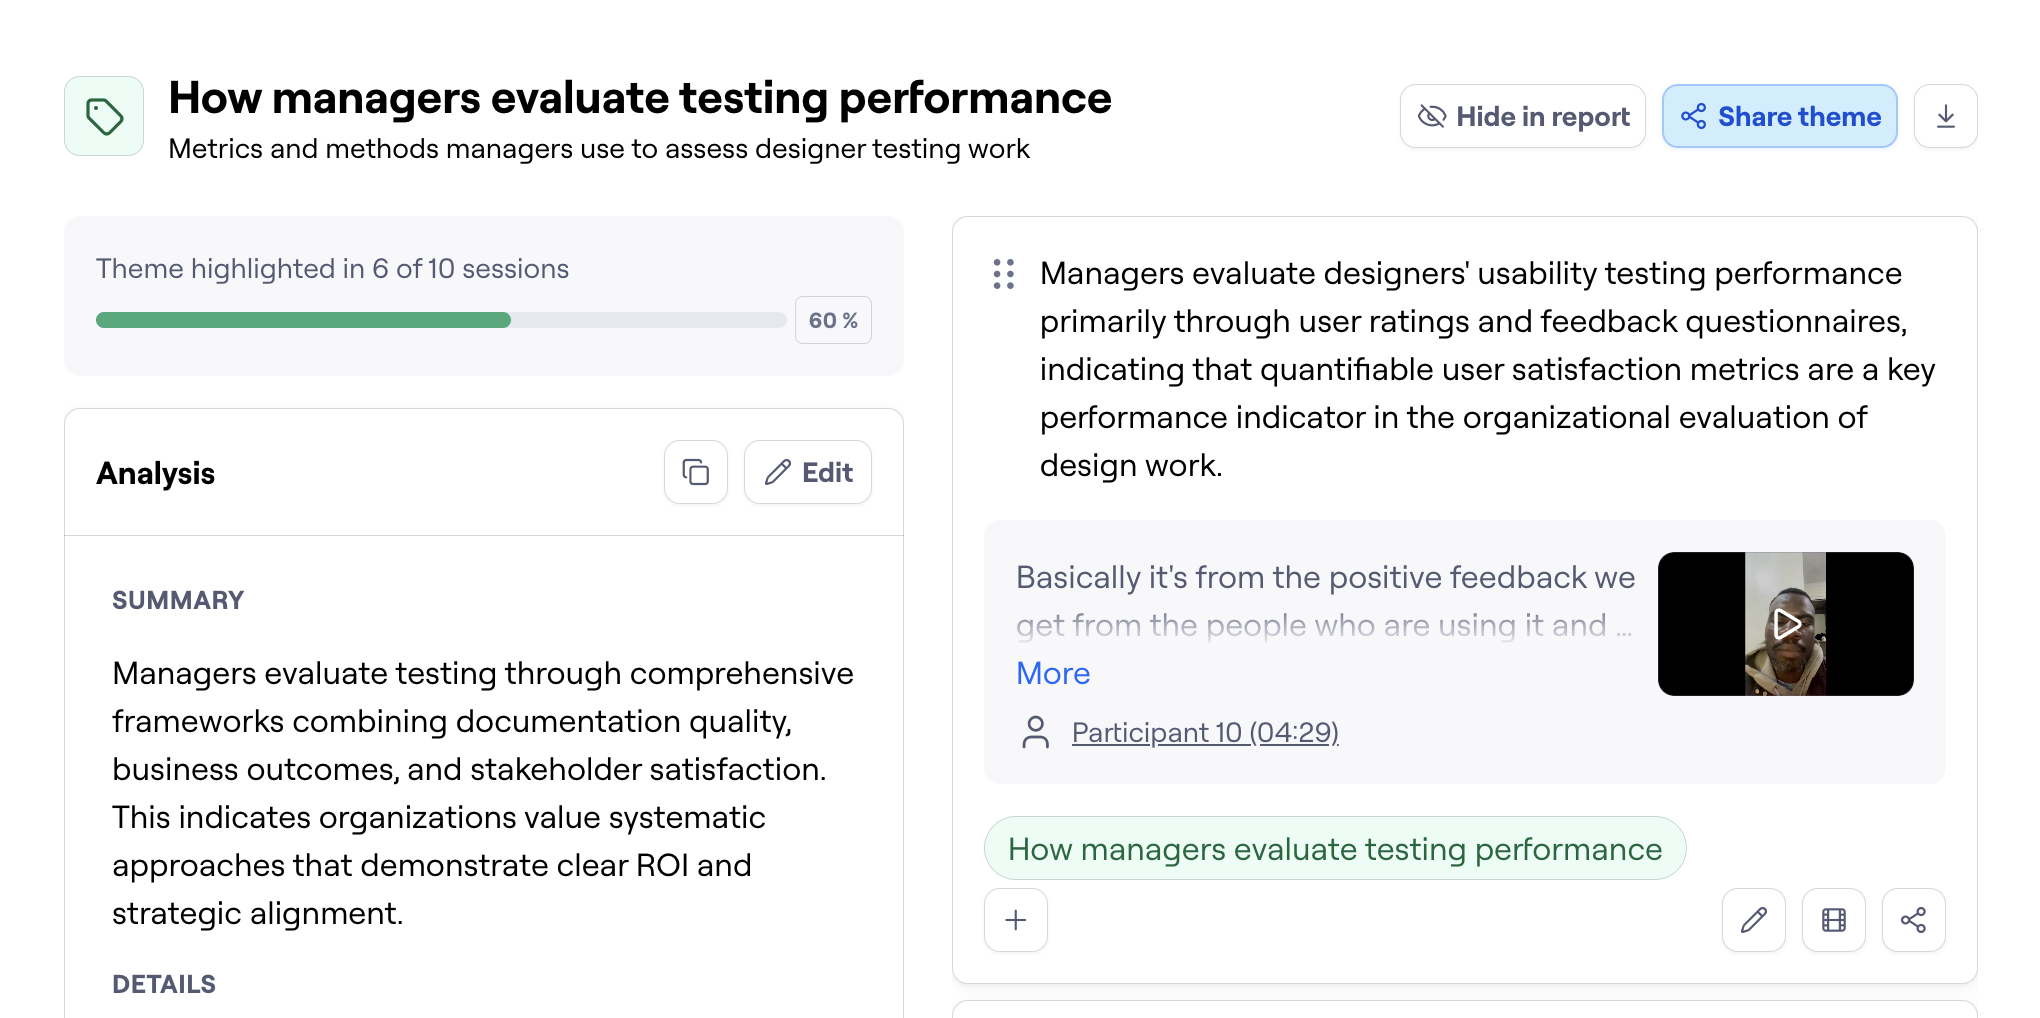2040x1018 pixels.
Task: Click the 60 % badge
Action: 832,320
